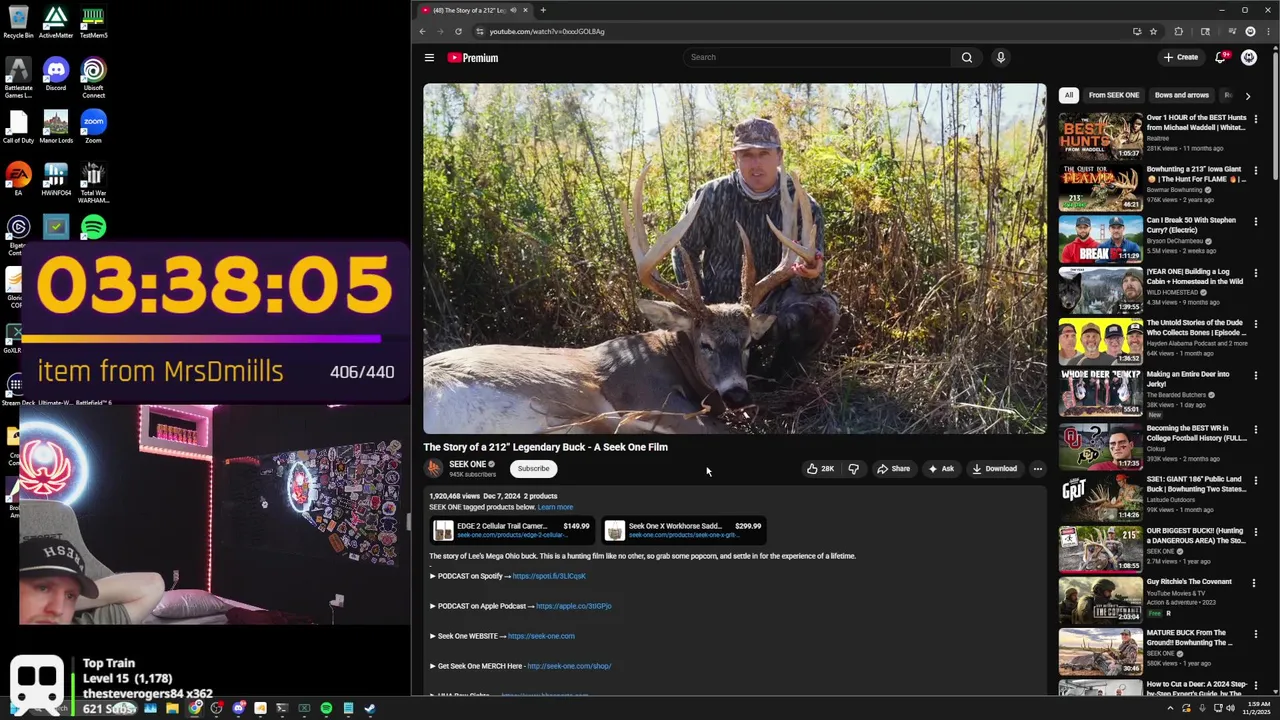This screenshot has height=720, width=1280.
Task: Open Recycle Bin on desktop
Action: [18, 23]
